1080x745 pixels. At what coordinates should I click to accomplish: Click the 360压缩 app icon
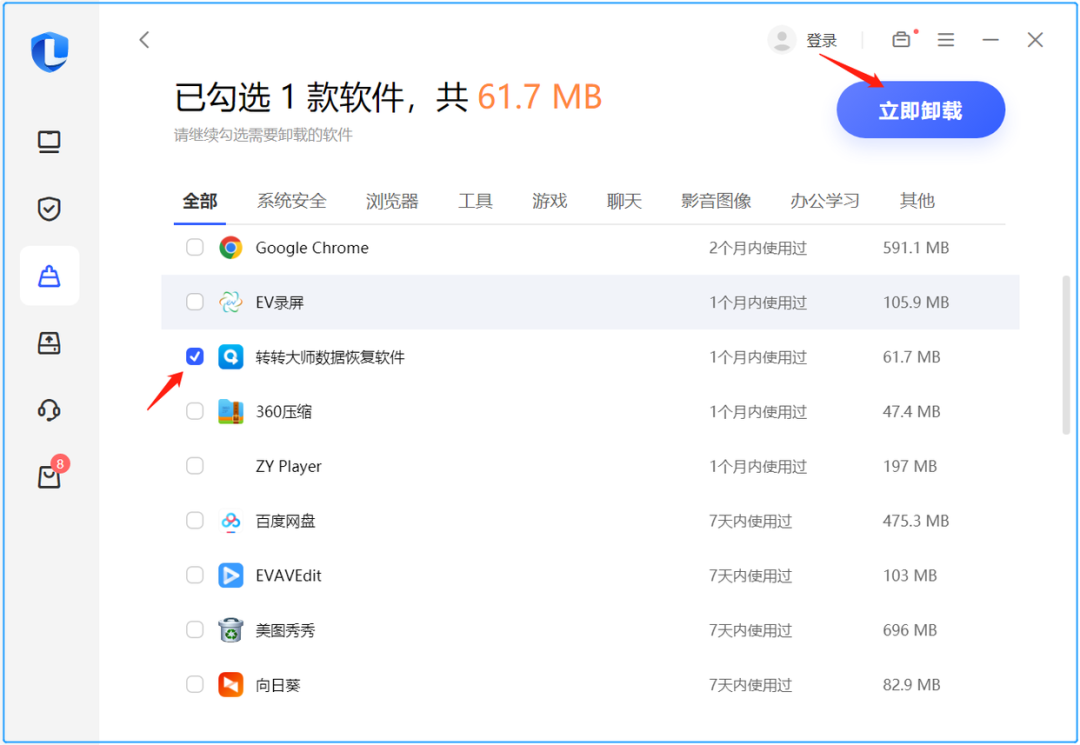coord(231,411)
